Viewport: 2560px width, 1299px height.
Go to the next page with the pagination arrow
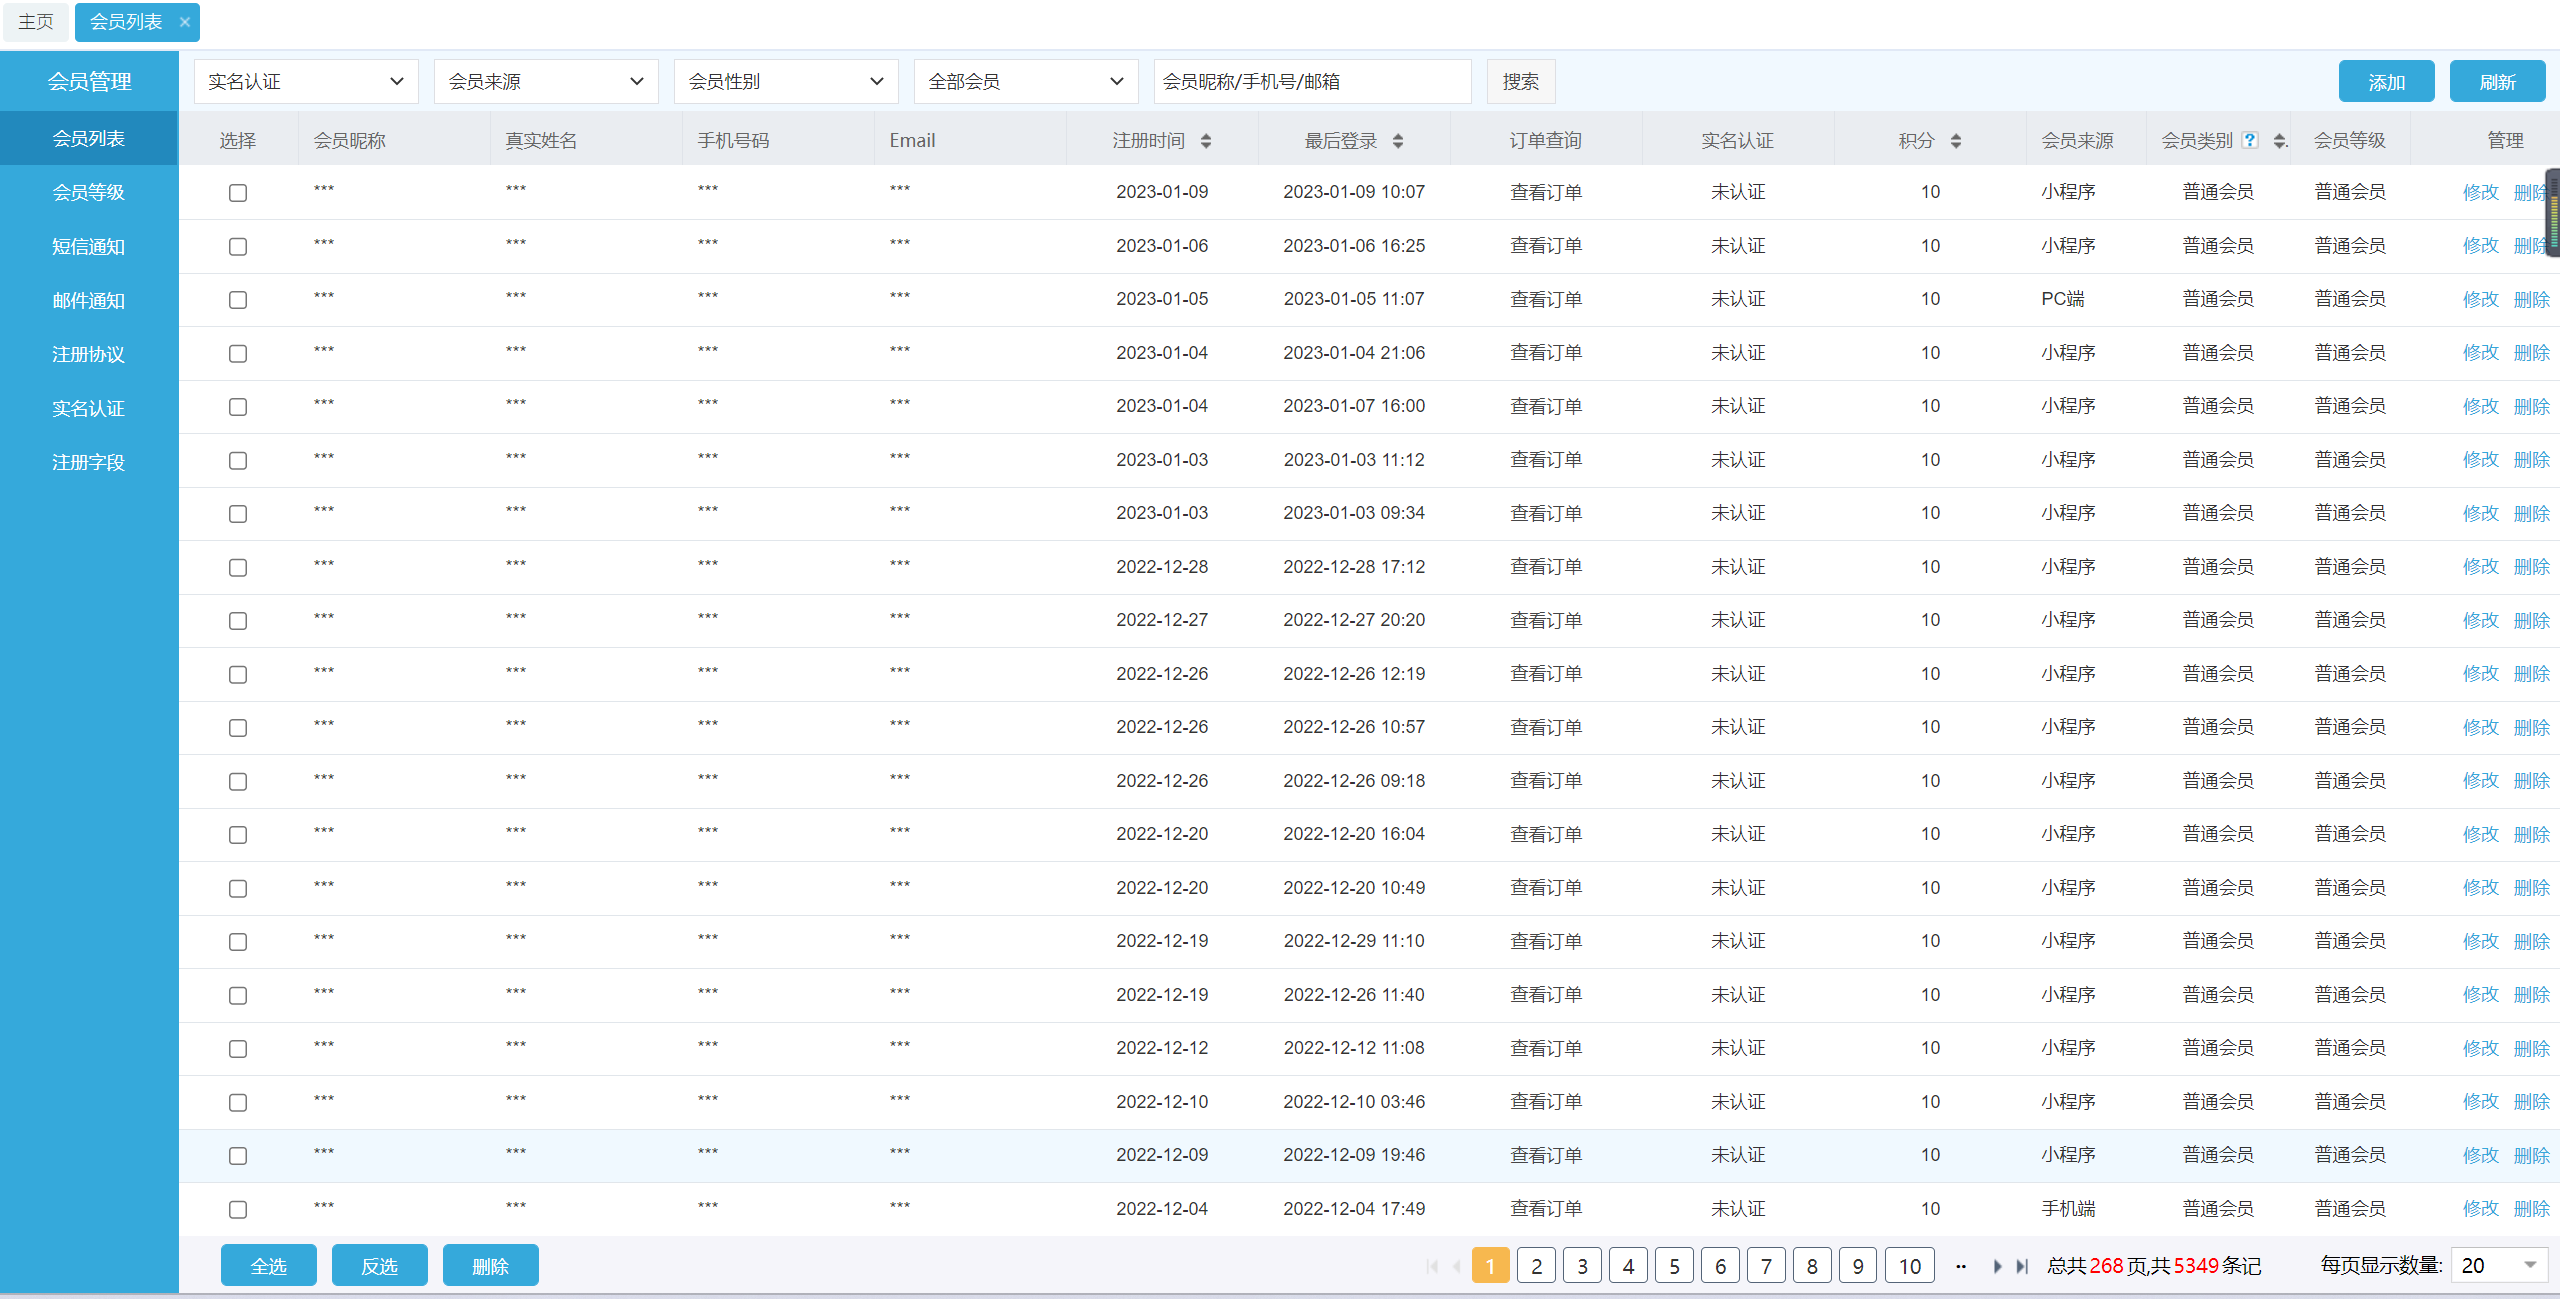[x=1997, y=1266]
